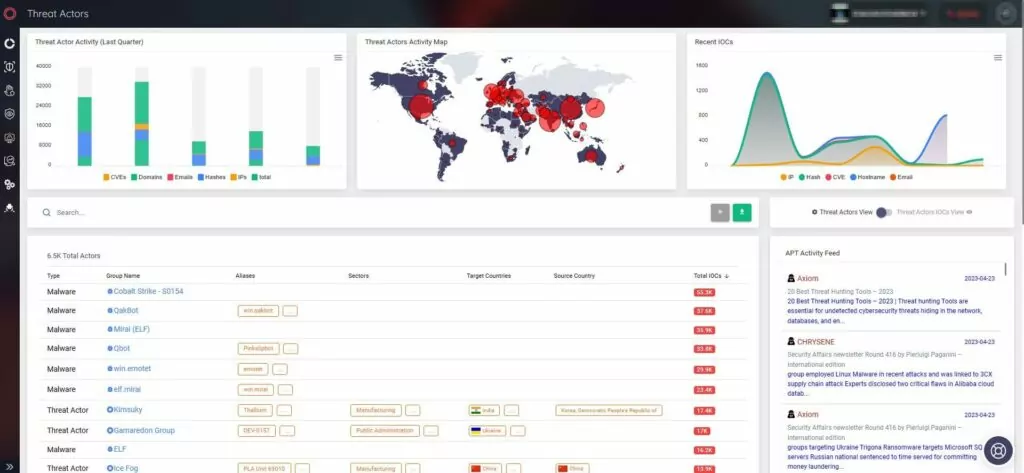The image size is (1024, 473).
Task: Click eye icon next to IOCs View
Action: point(969,212)
